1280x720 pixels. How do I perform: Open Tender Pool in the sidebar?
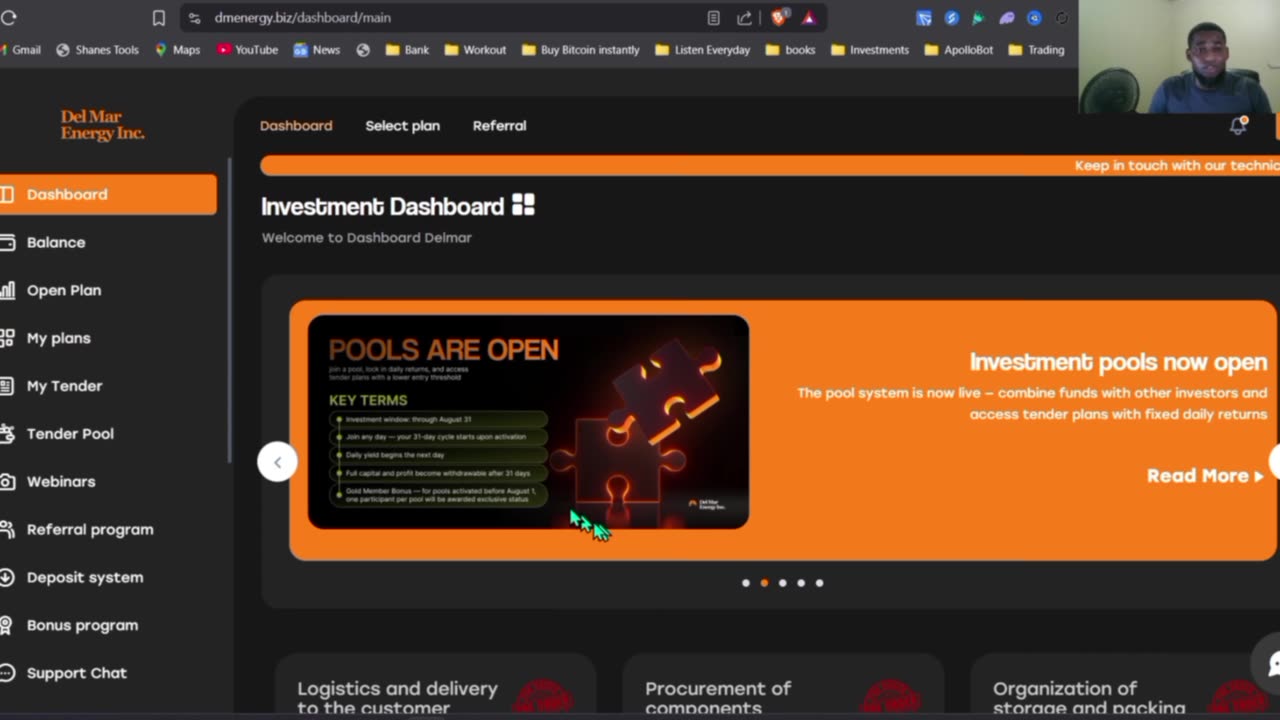click(70, 434)
